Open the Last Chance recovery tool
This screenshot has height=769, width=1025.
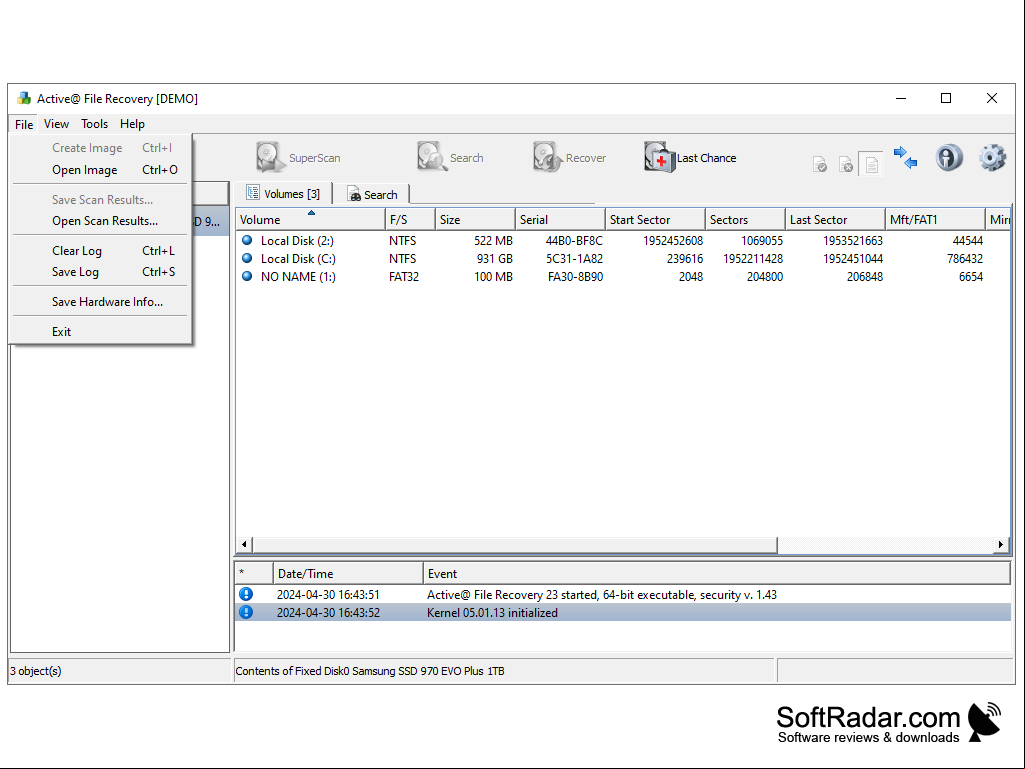[690, 158]
